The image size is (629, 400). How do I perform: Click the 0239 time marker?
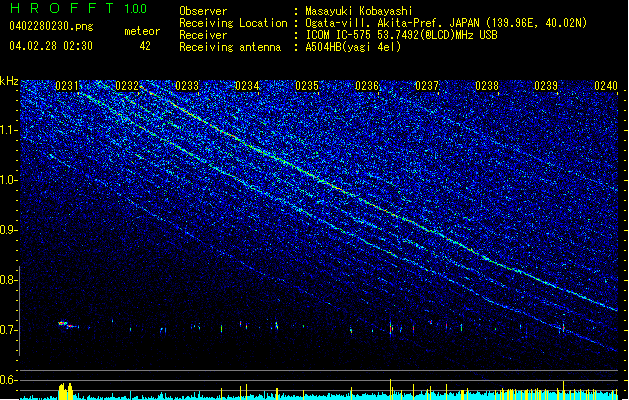pyautogui.click(x=546, y=86)
